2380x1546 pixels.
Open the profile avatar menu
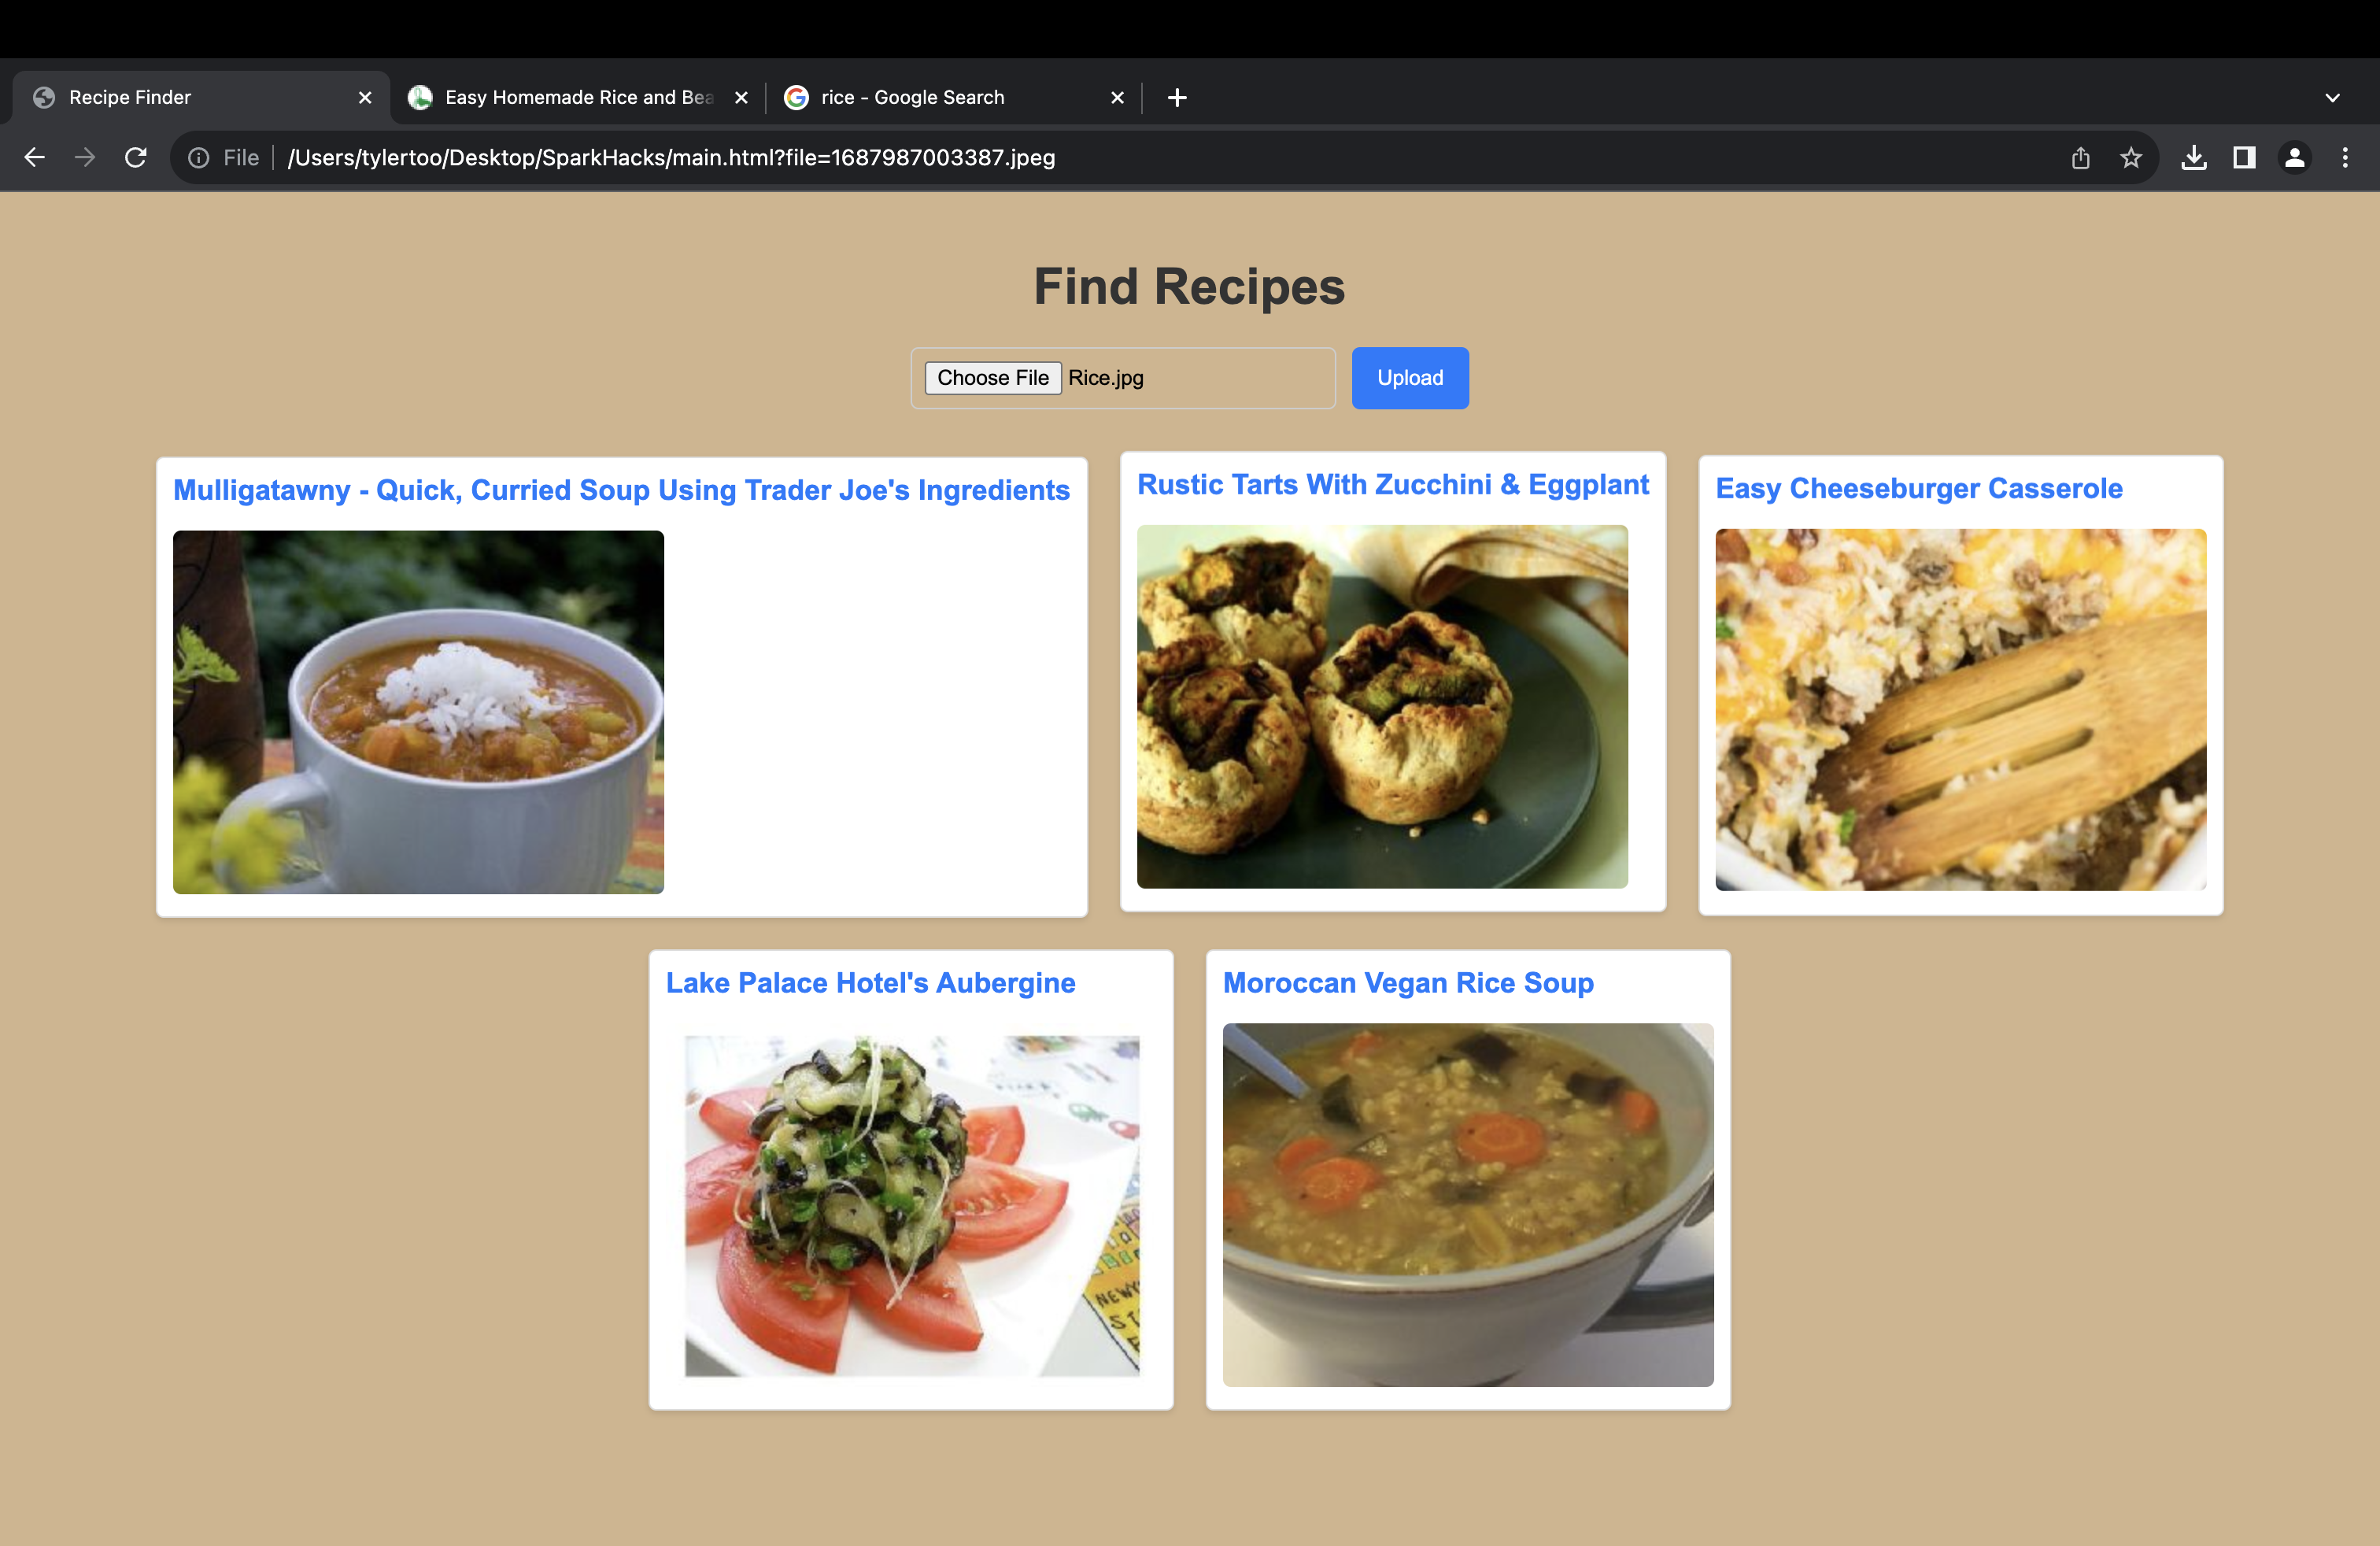point(2295,157)
